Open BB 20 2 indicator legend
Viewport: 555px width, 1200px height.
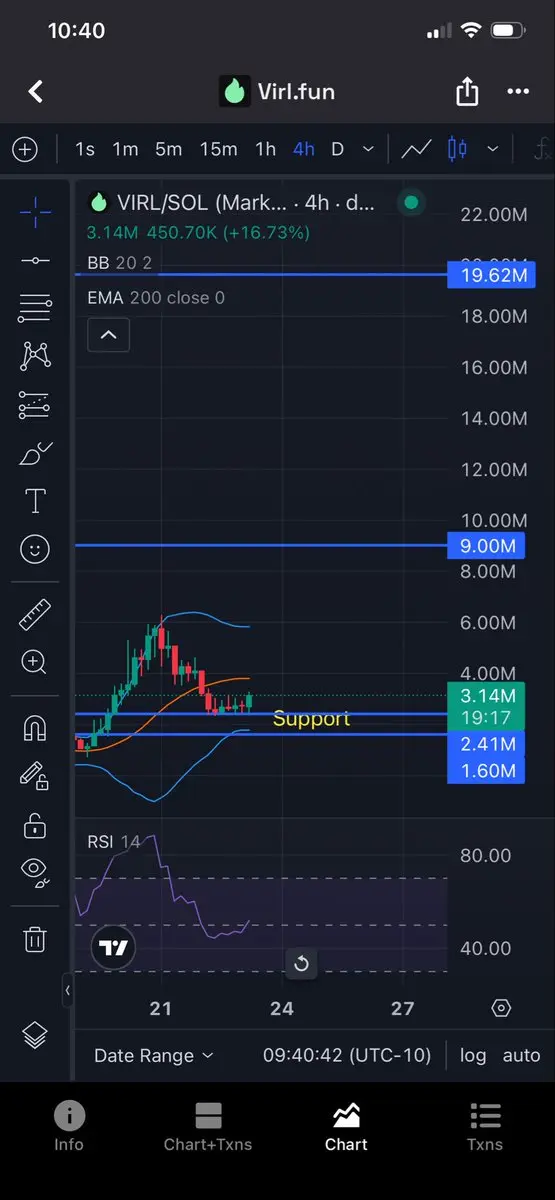[119, 263]
